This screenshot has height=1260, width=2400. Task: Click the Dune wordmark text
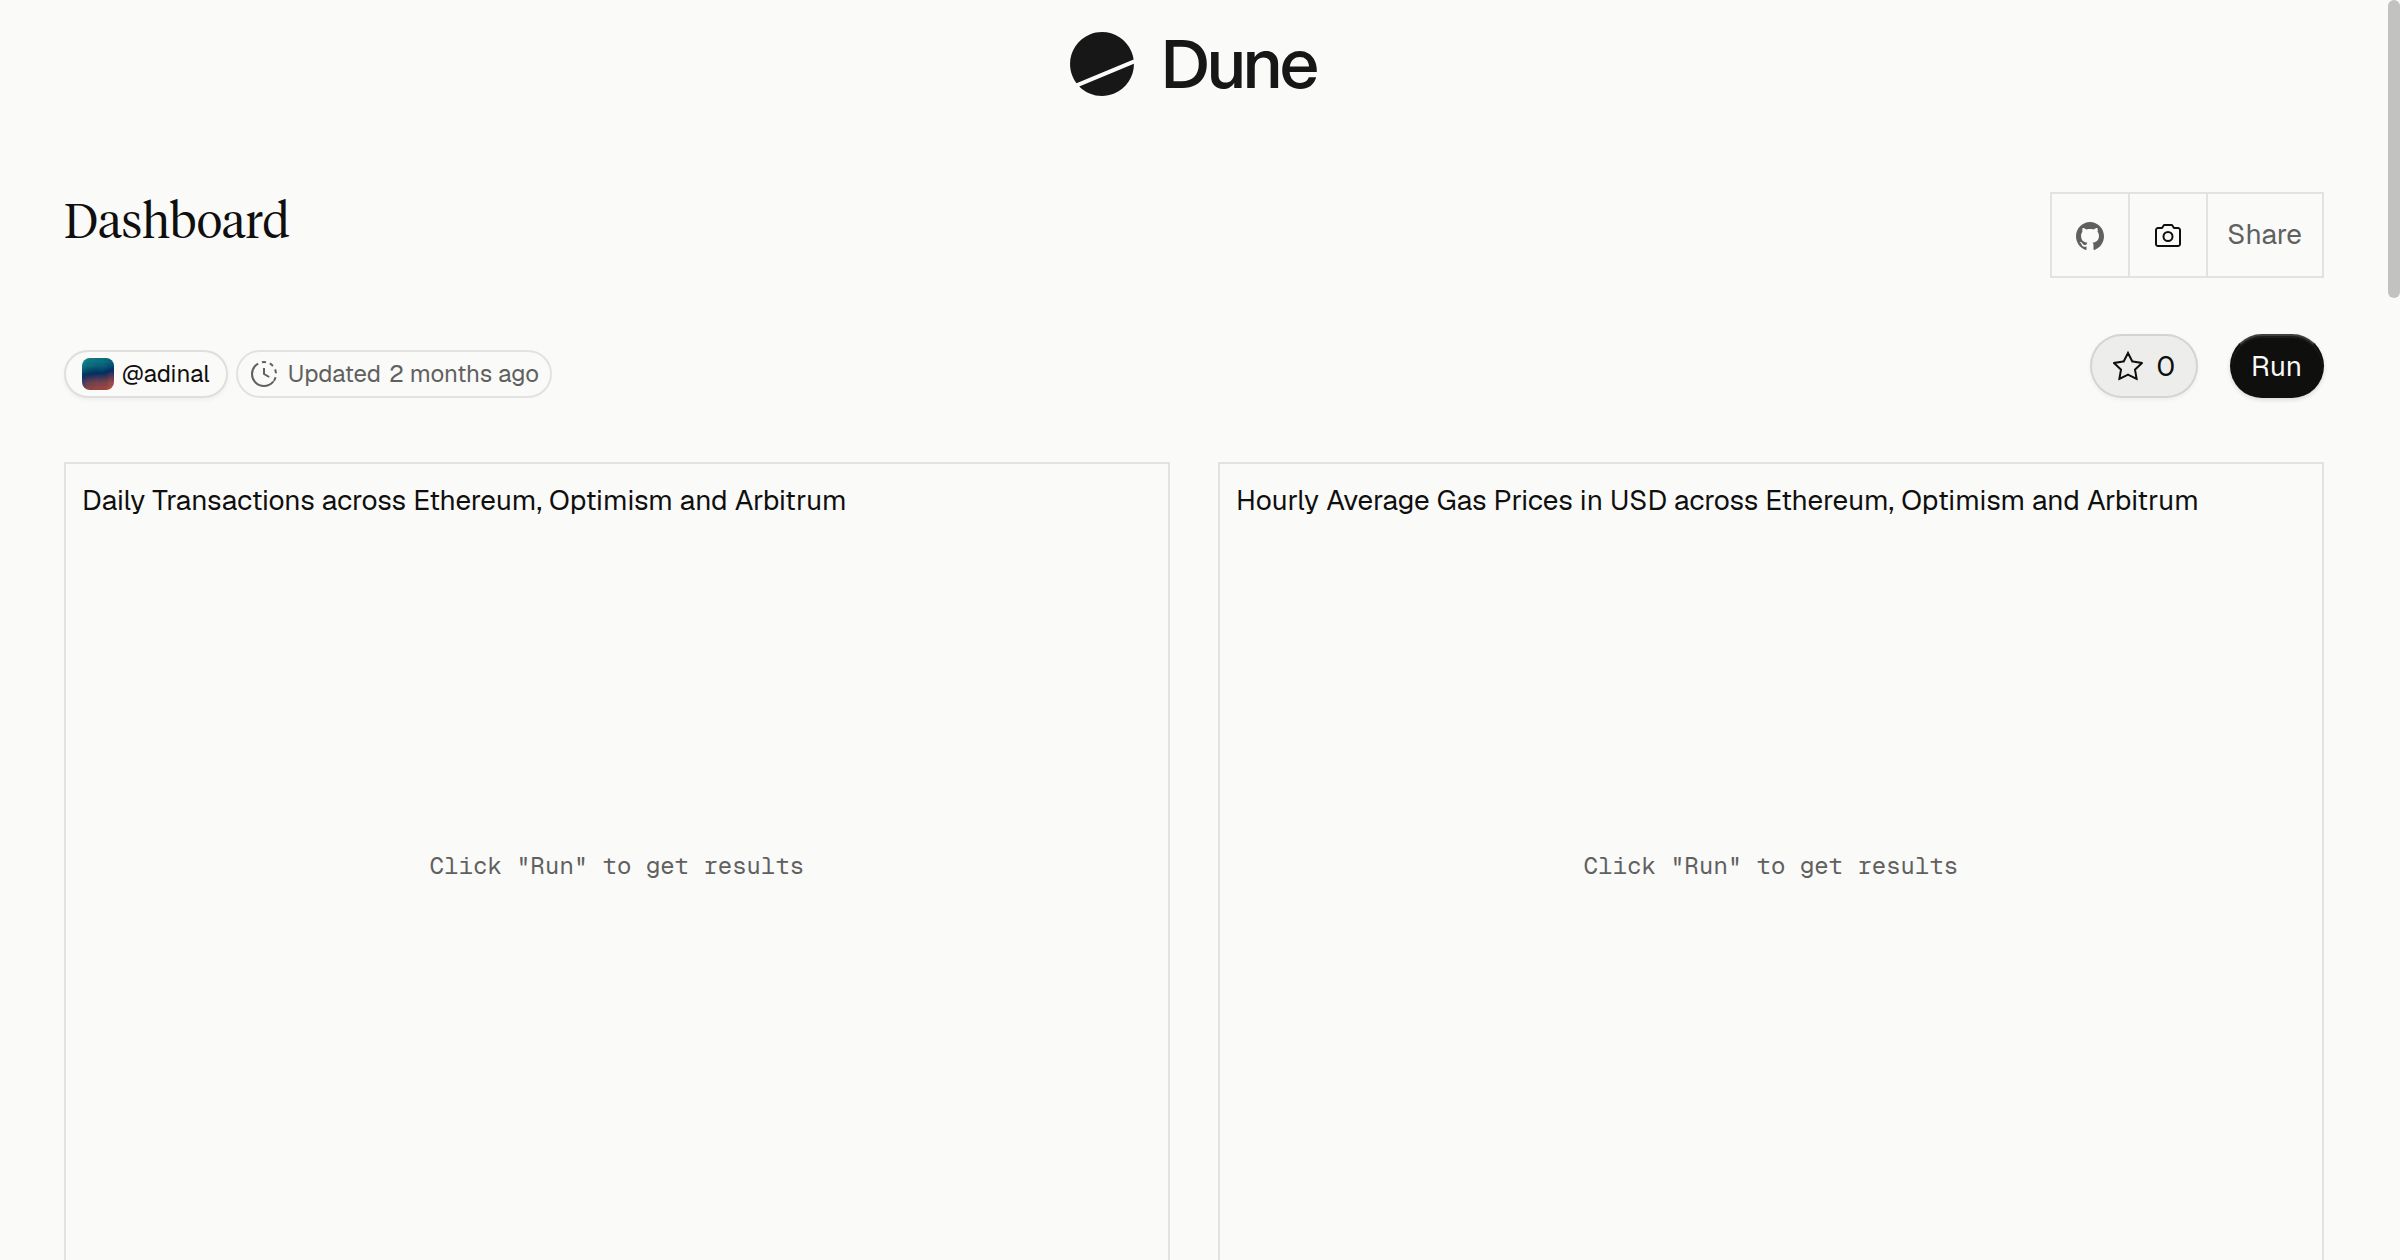click(1239, 66)
